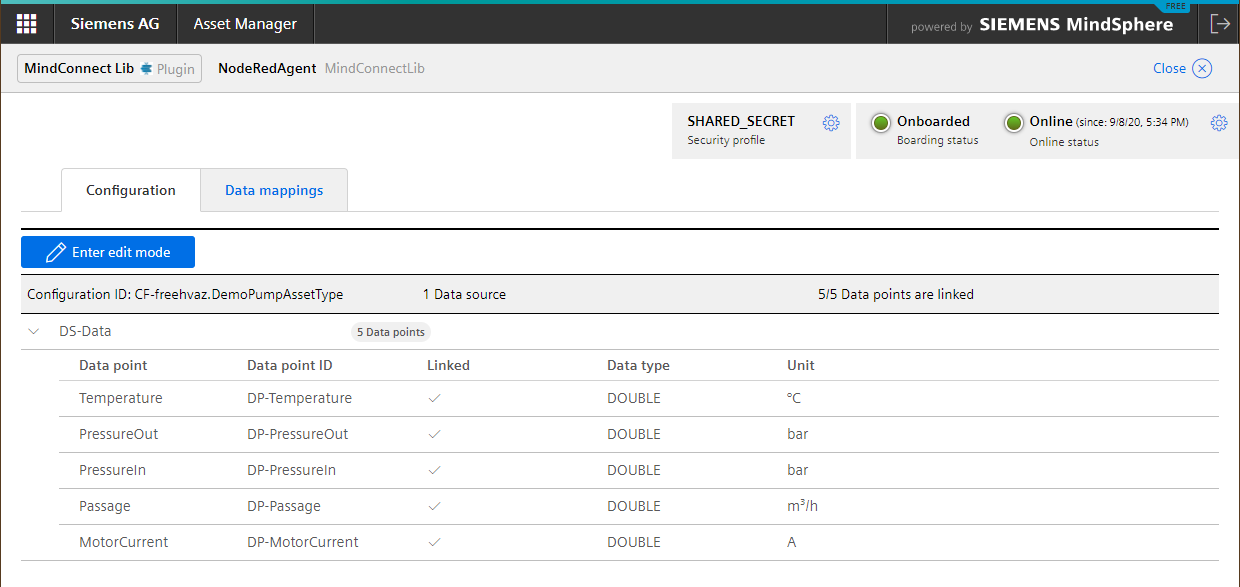Select the MotorCurrent data point name

123,542
